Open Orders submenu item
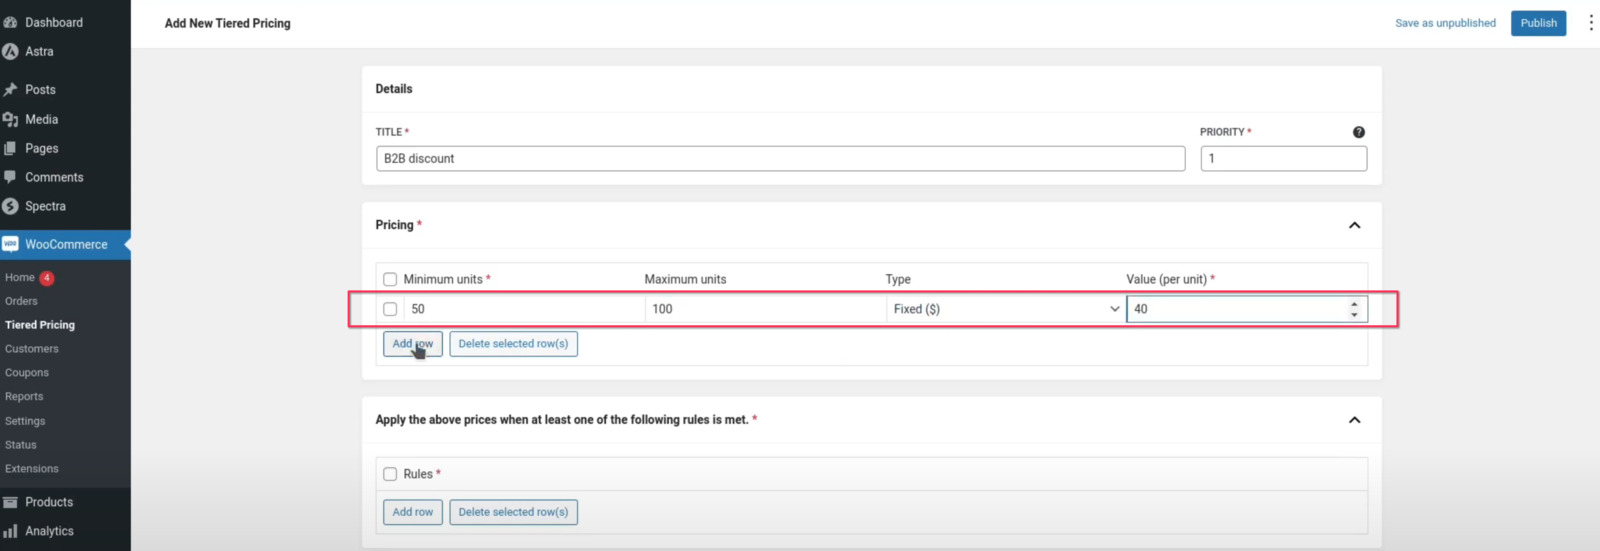 pos(21,301)
